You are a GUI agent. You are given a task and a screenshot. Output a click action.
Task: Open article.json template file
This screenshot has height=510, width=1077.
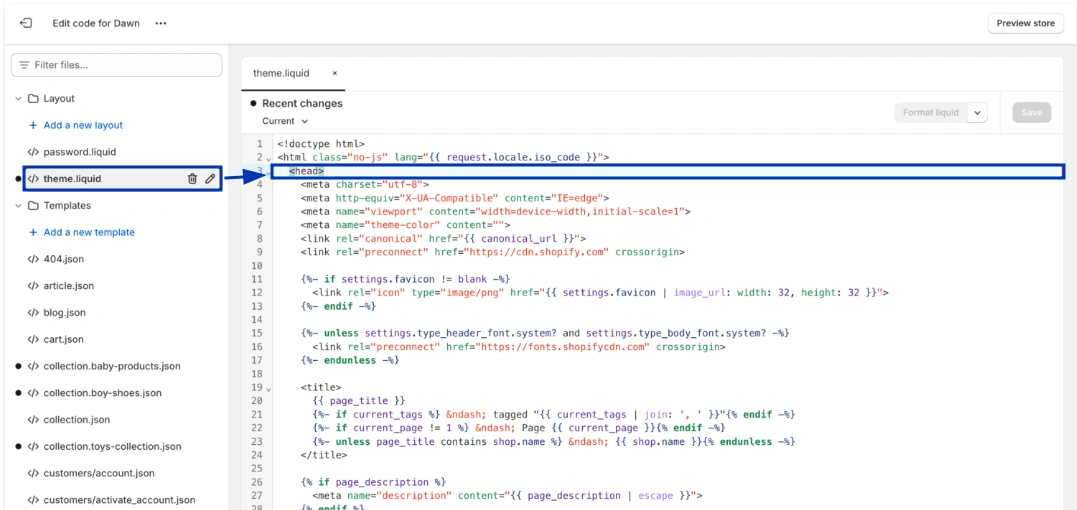[69, 286]
